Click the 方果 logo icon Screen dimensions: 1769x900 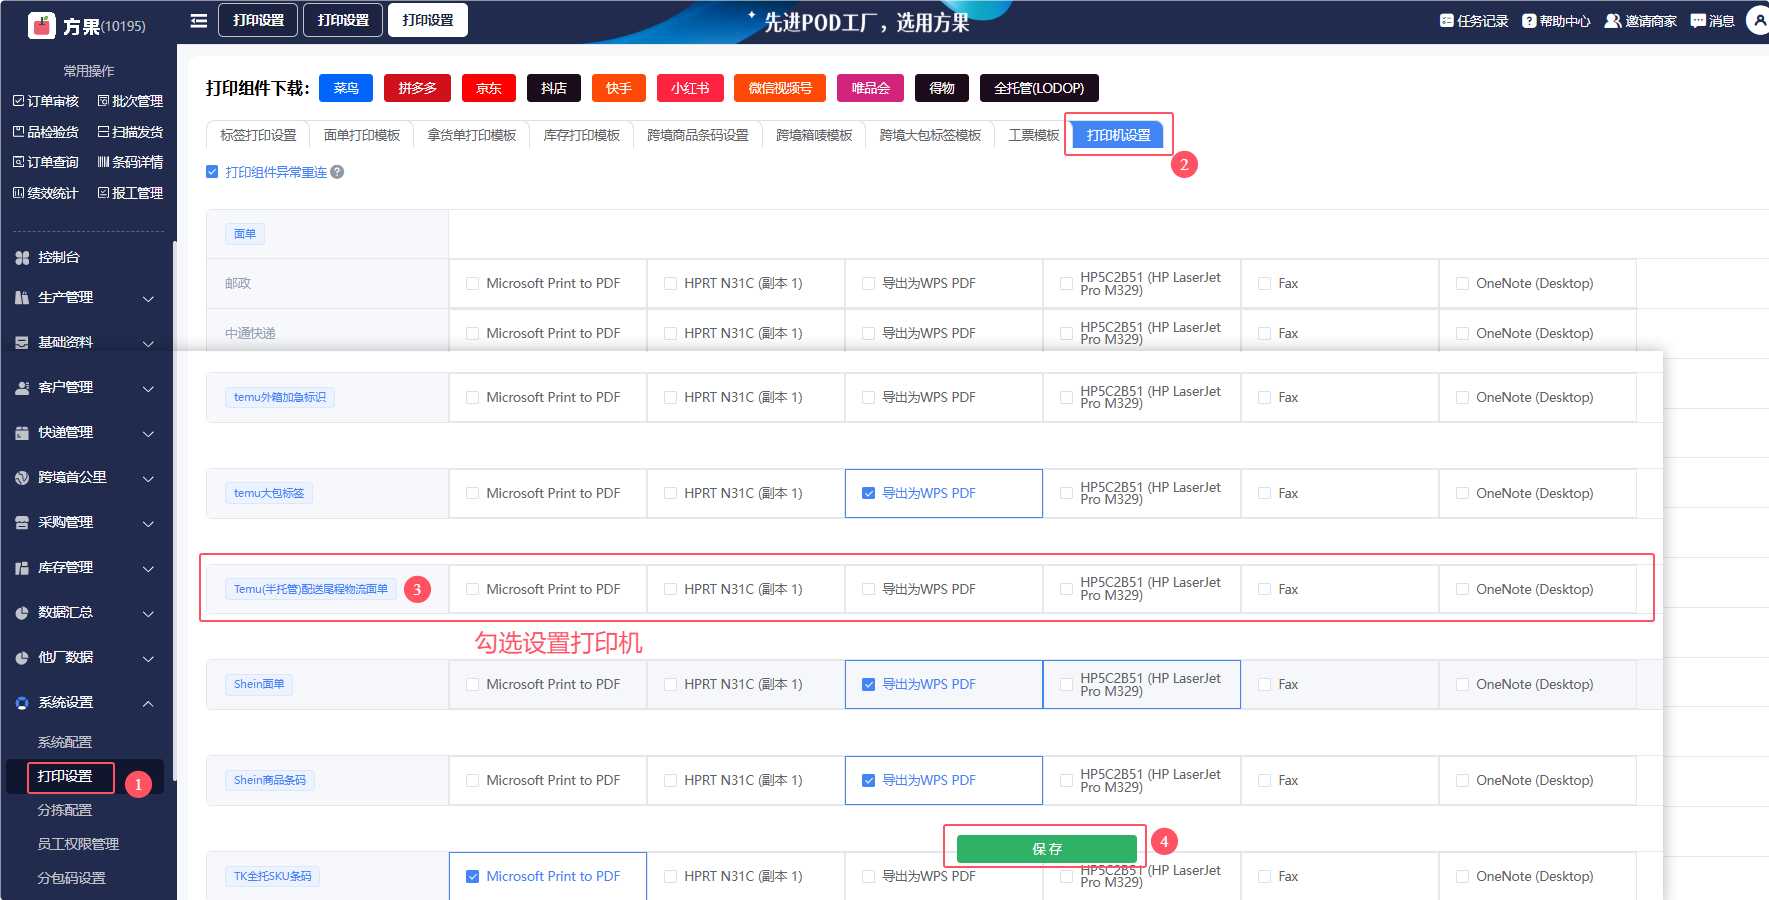point(42,25)
